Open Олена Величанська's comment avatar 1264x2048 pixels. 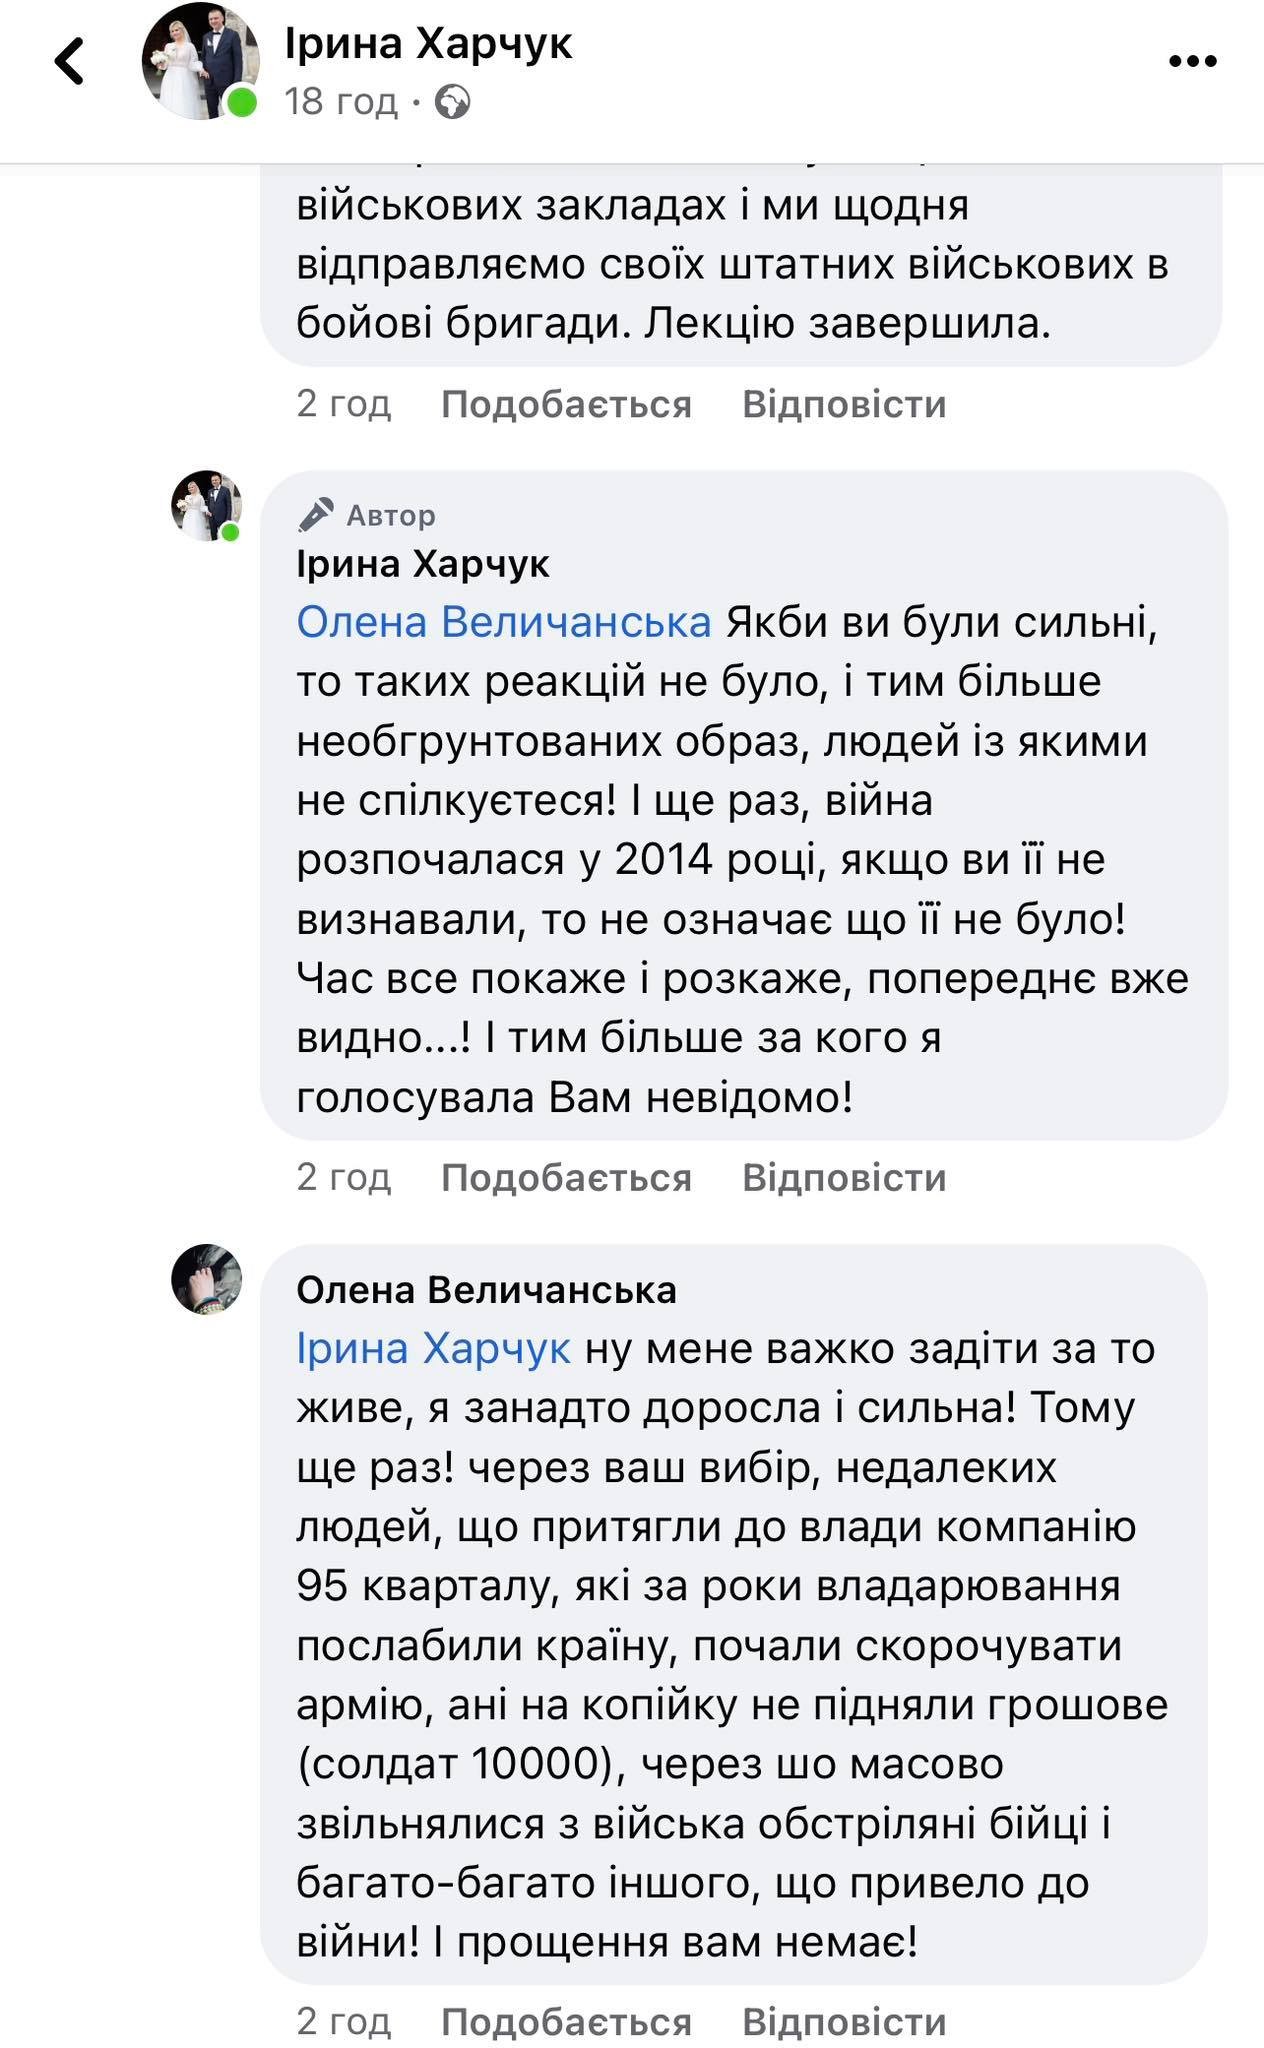click(x=207, y=1279)
